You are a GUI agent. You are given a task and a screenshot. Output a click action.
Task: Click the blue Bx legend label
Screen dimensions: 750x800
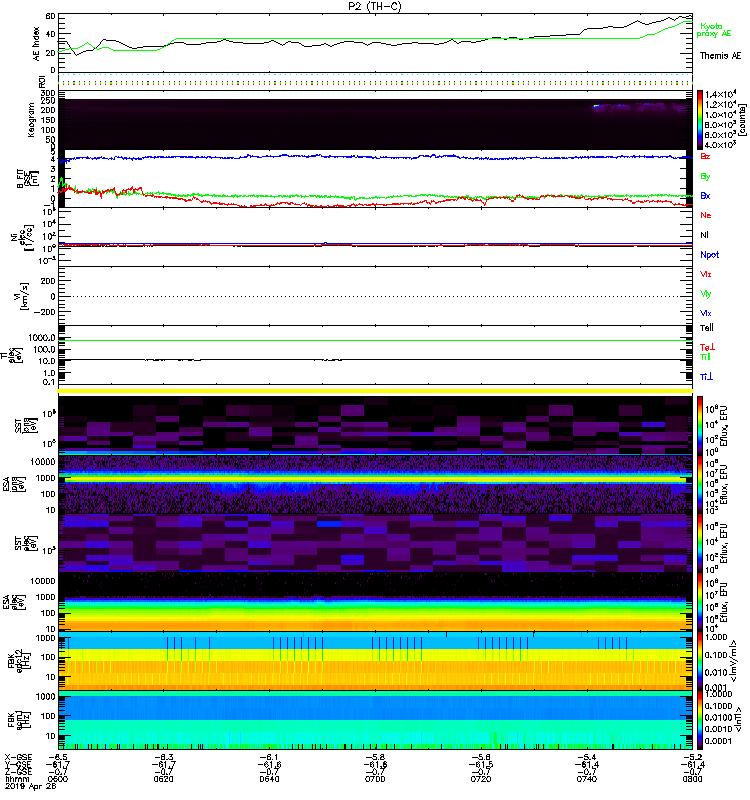tap(705, 195)
